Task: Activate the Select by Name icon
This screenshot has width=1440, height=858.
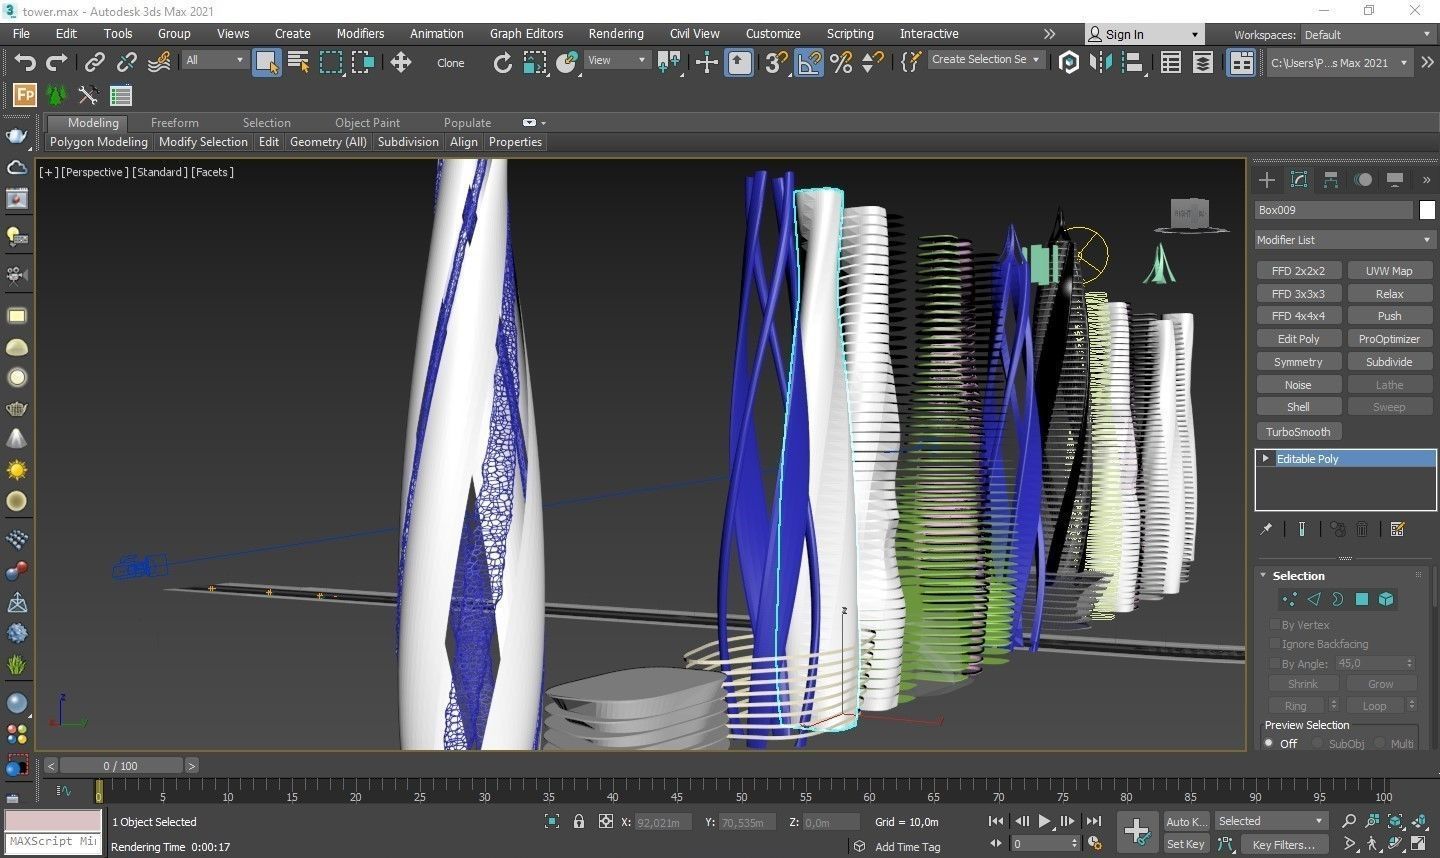Action: pos(298,63)
